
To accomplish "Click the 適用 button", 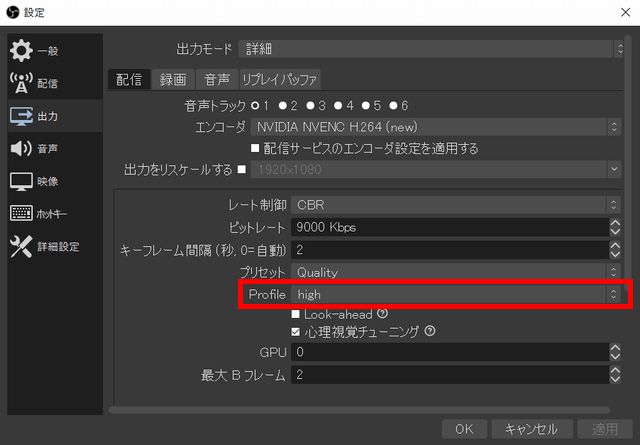I will point(605,429).
